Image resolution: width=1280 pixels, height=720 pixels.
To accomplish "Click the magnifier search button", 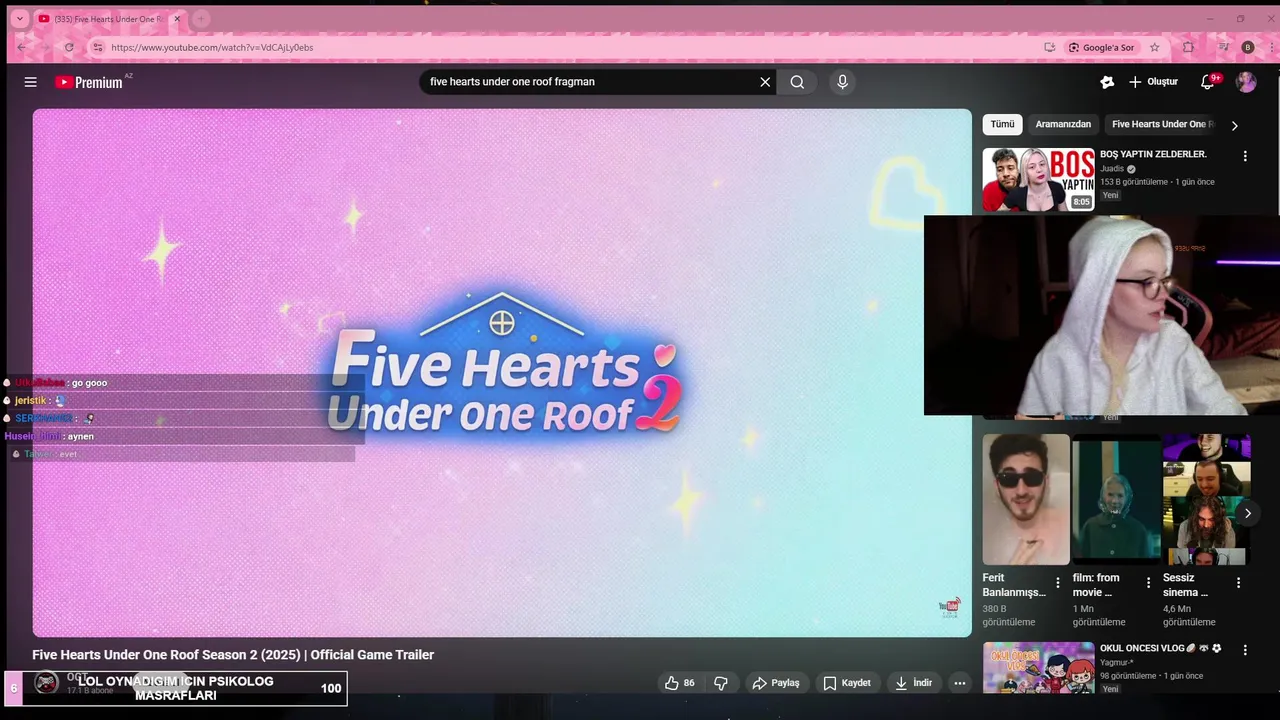I will click(797, 82).
